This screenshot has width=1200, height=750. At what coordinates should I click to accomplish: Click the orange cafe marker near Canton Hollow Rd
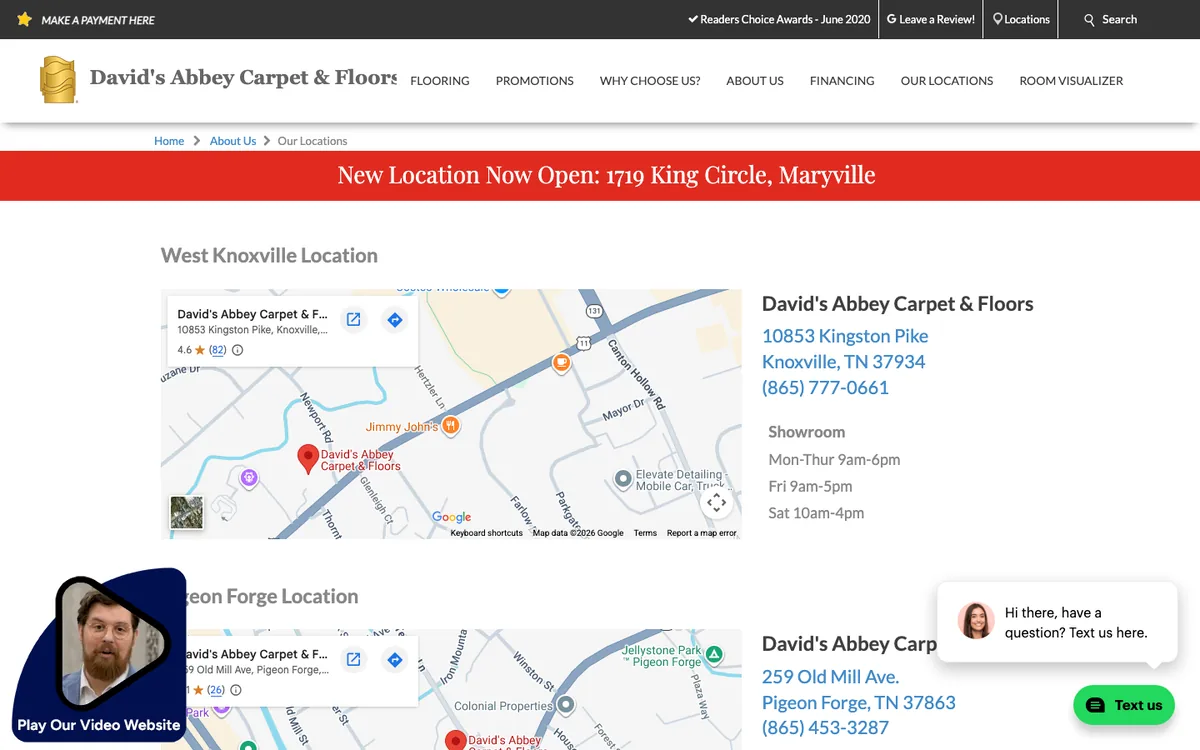pos(561,363)
